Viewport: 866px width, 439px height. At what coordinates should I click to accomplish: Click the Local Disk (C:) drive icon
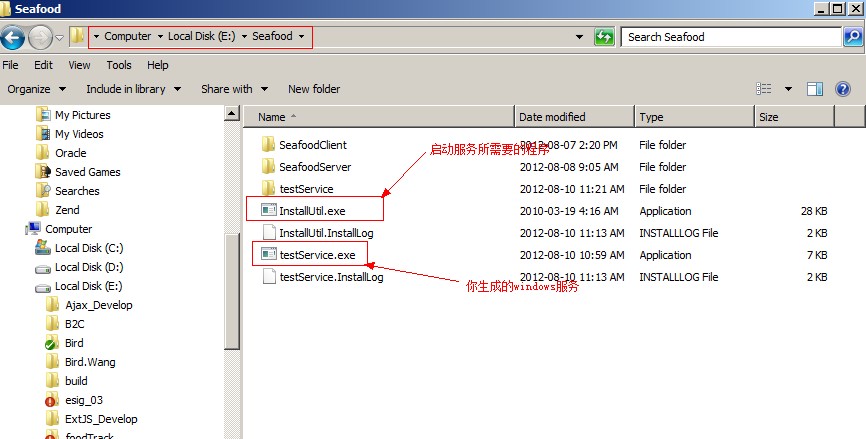(43, 248)
